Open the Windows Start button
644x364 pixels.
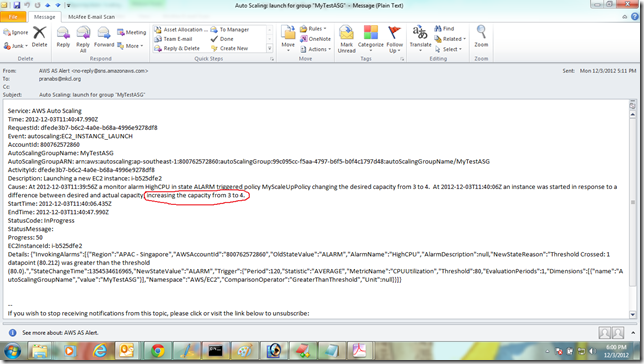[x=12, y=352]
